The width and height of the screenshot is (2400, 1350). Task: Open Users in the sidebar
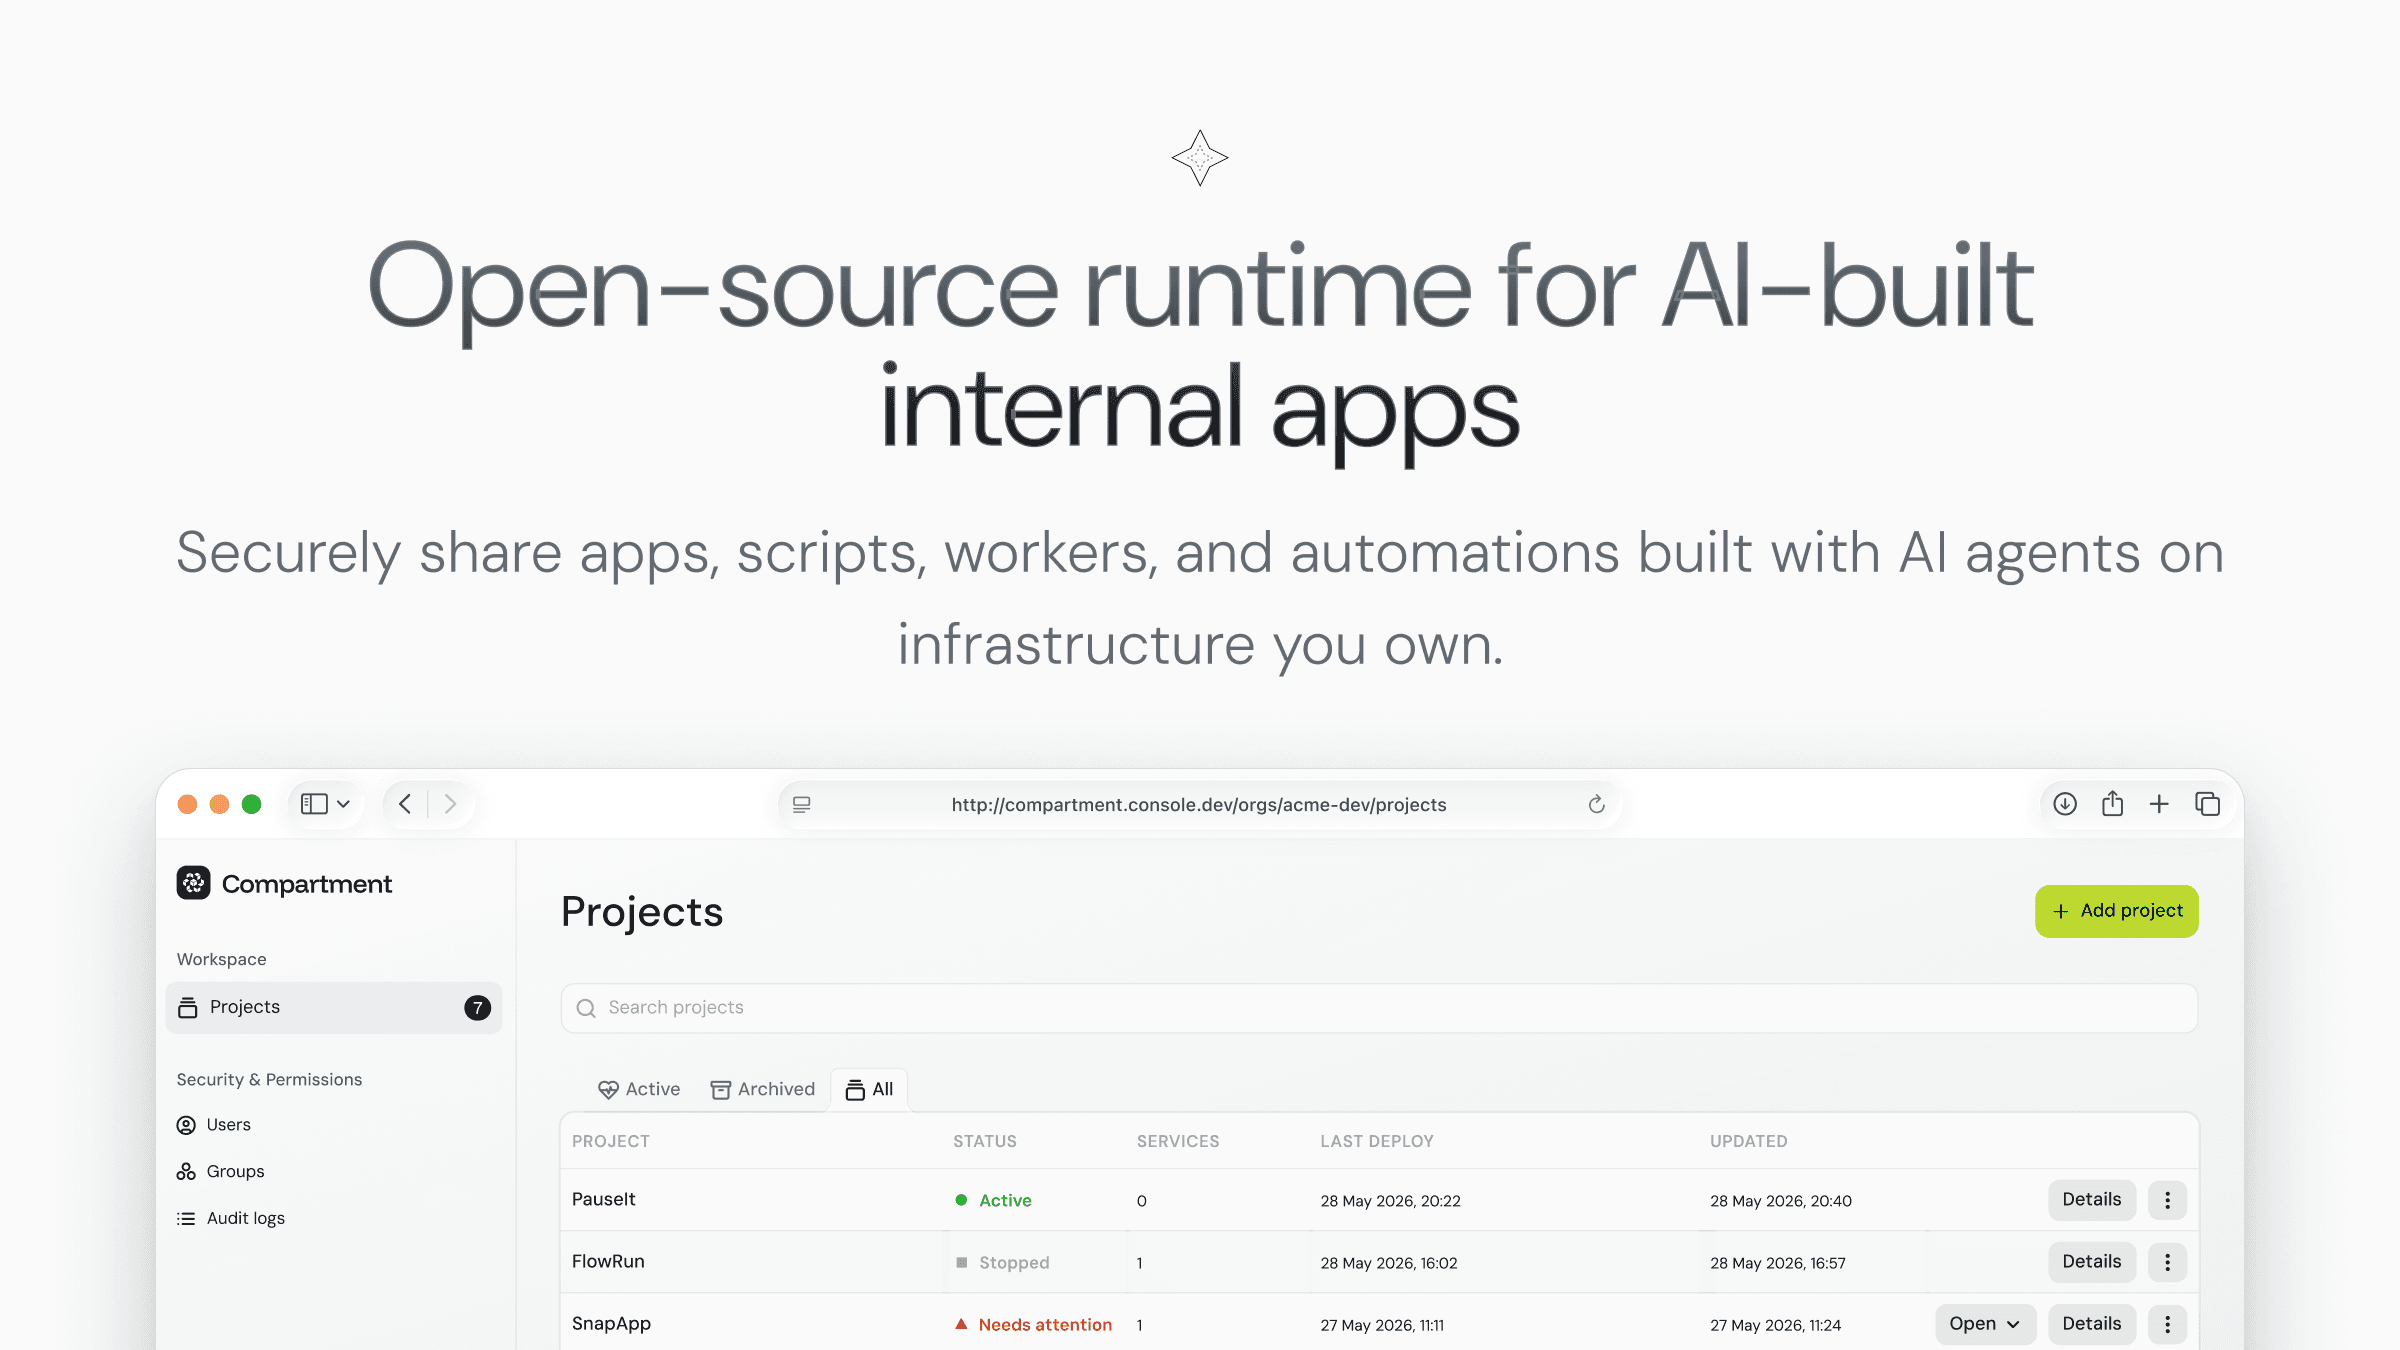click(x=214, y=1125)
